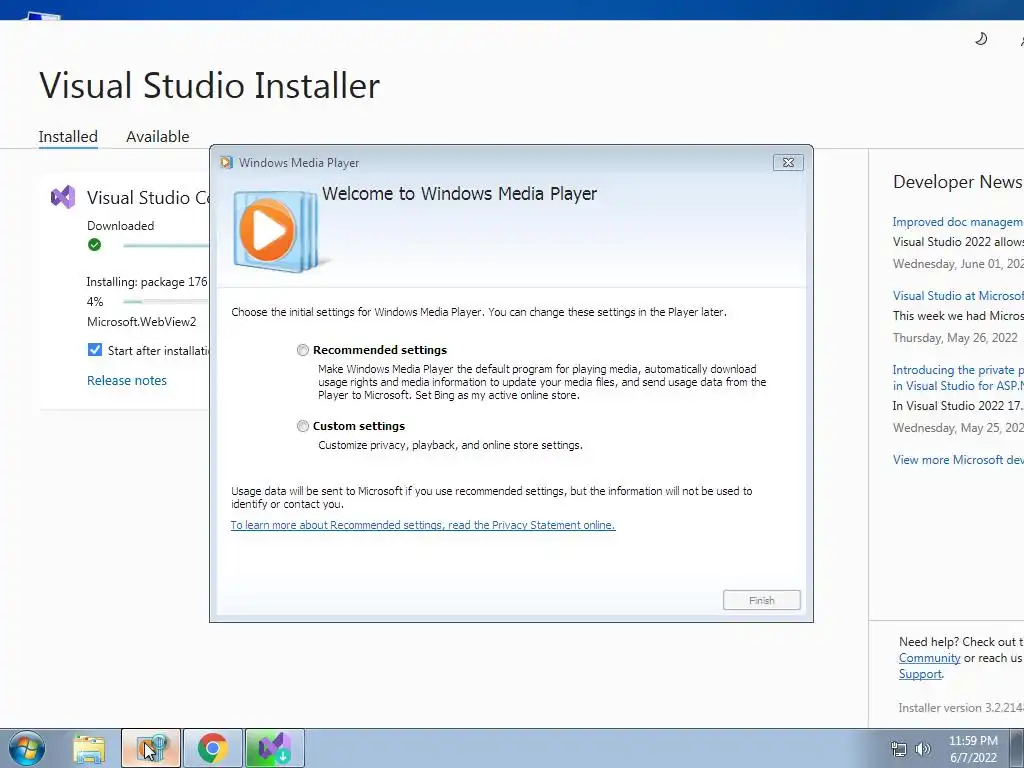Open File Explorer from the taskbar
The width and height of the screenshot is (1024, 768).
pos(89,748)
